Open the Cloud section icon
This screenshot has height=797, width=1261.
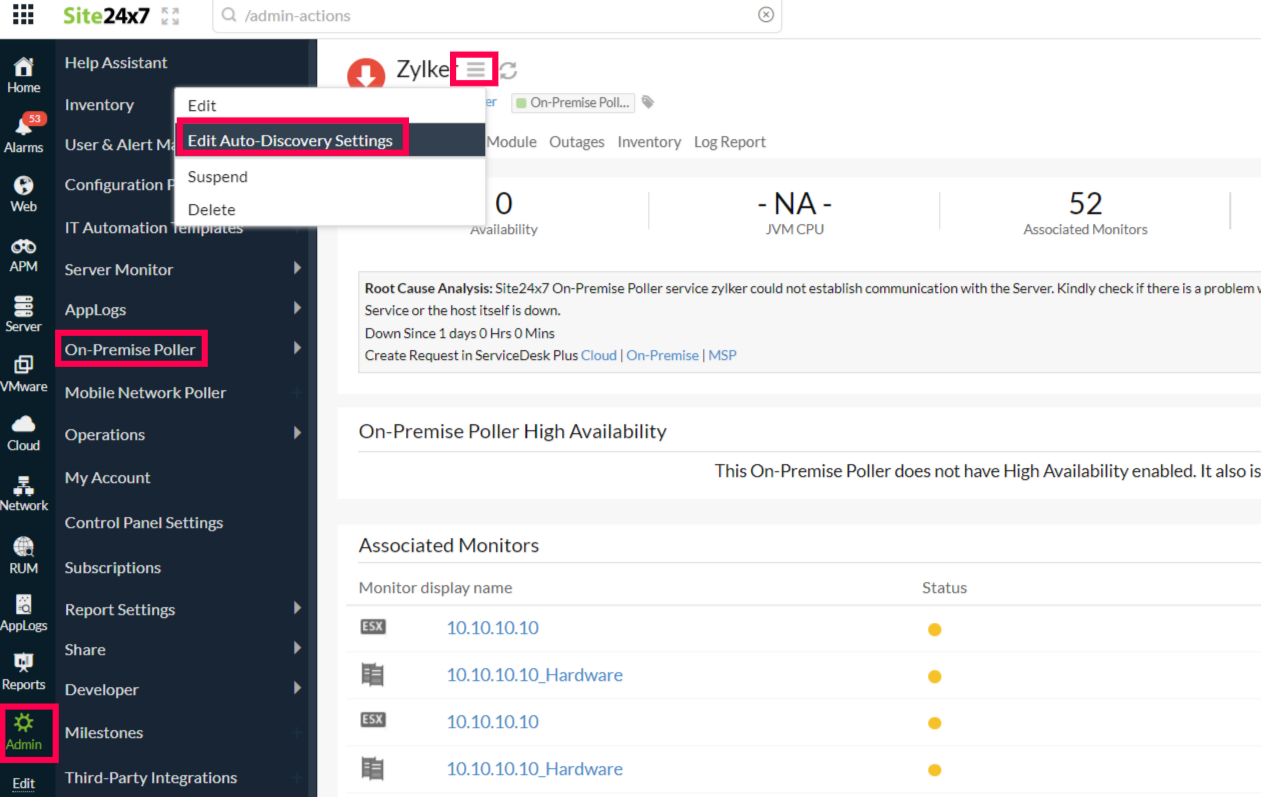[23, 432]
